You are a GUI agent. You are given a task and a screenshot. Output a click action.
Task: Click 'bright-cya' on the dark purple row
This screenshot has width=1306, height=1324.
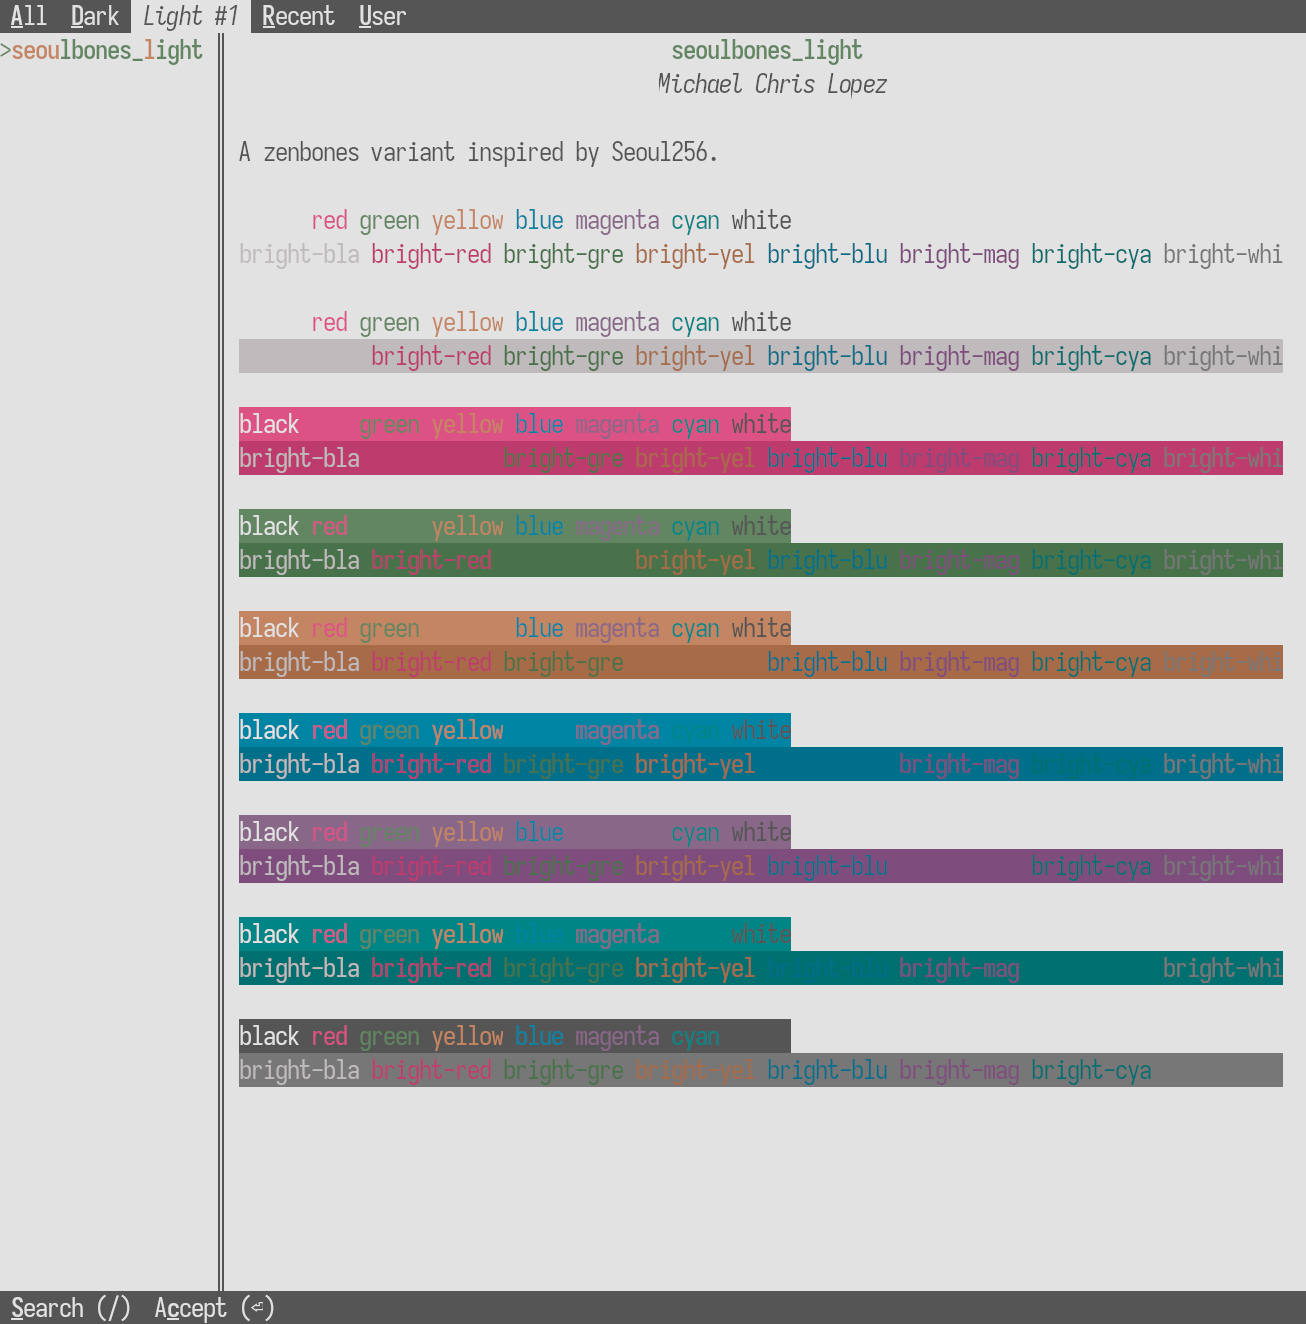[x=1091, y=866]
